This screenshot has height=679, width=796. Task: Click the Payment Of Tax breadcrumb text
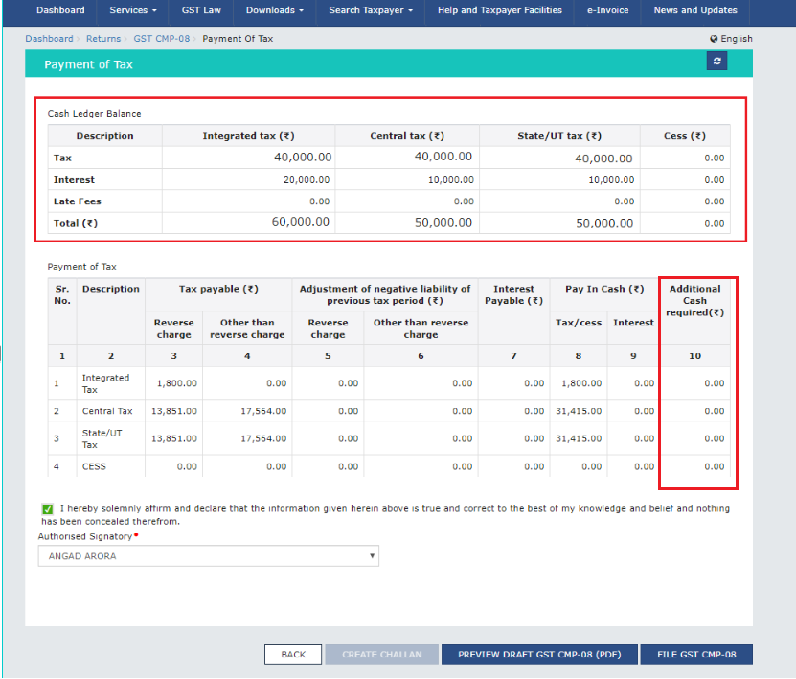click(238, 39)
